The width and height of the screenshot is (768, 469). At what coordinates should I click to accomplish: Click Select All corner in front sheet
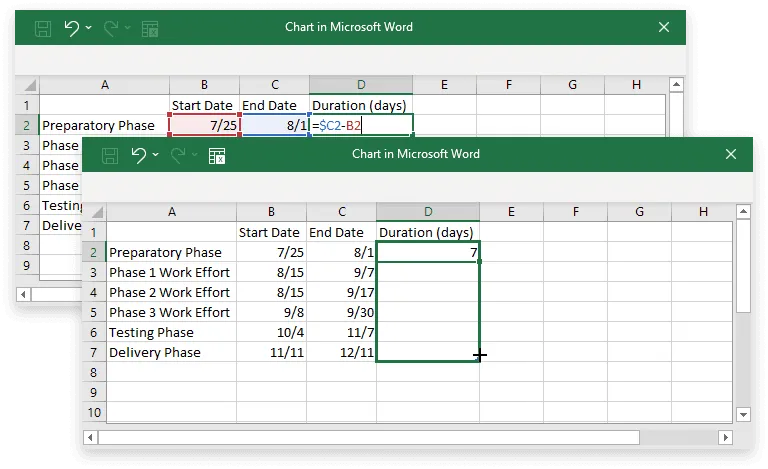pyautogui.click(x=97, y=212)
